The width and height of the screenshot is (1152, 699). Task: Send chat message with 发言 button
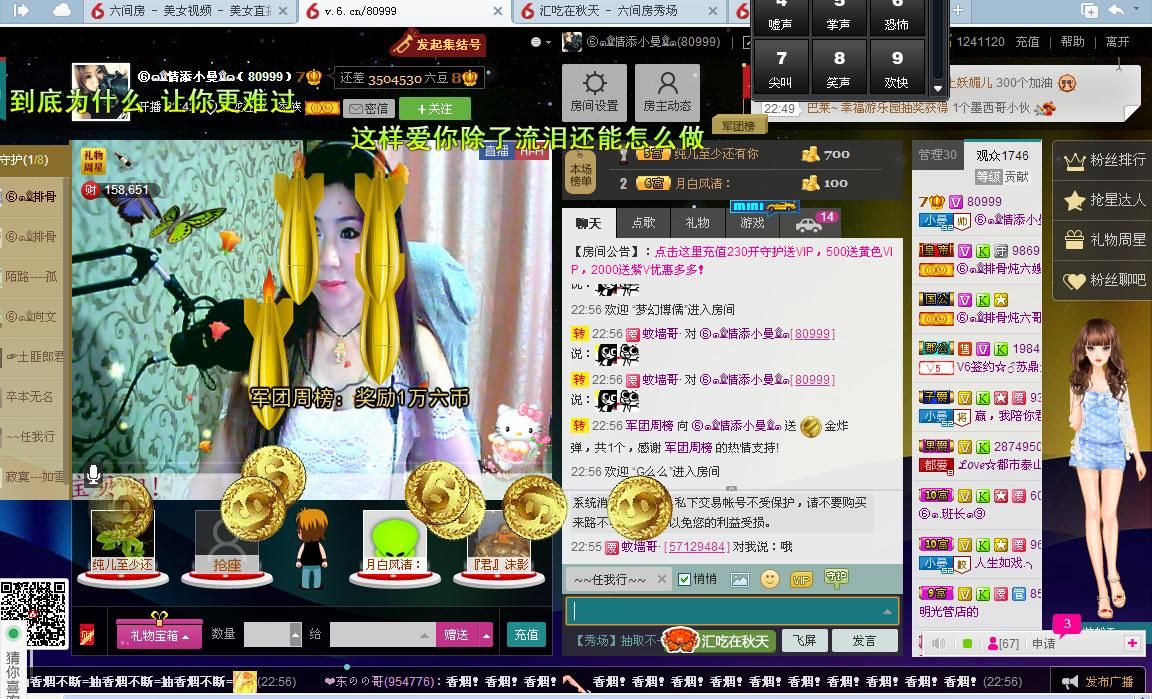coord(864,641)
